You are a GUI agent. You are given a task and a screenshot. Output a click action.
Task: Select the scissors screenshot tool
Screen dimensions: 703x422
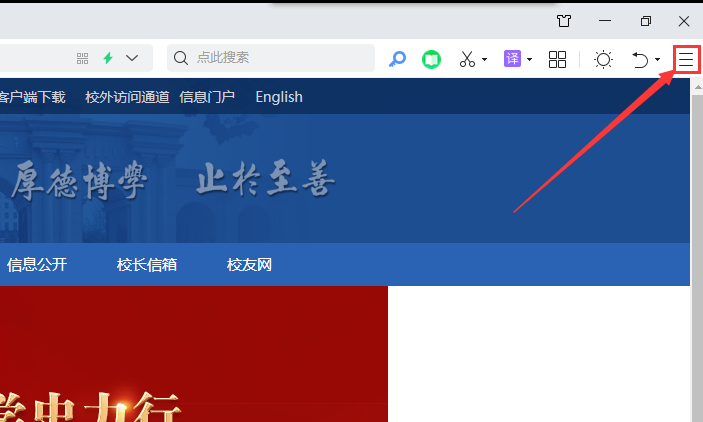(x=467, y=59)
